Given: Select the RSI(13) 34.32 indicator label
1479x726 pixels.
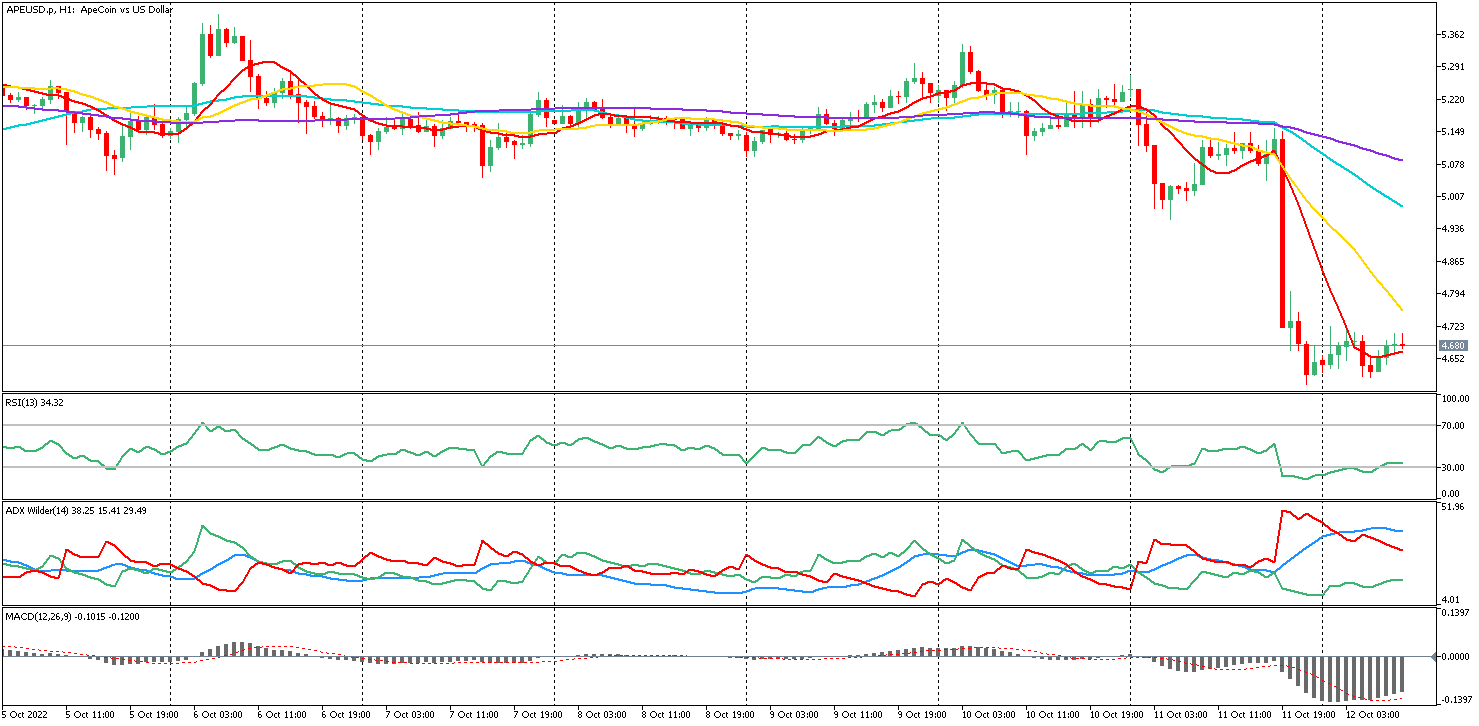Looking at the screenshot, I should (x=35, y=402).
